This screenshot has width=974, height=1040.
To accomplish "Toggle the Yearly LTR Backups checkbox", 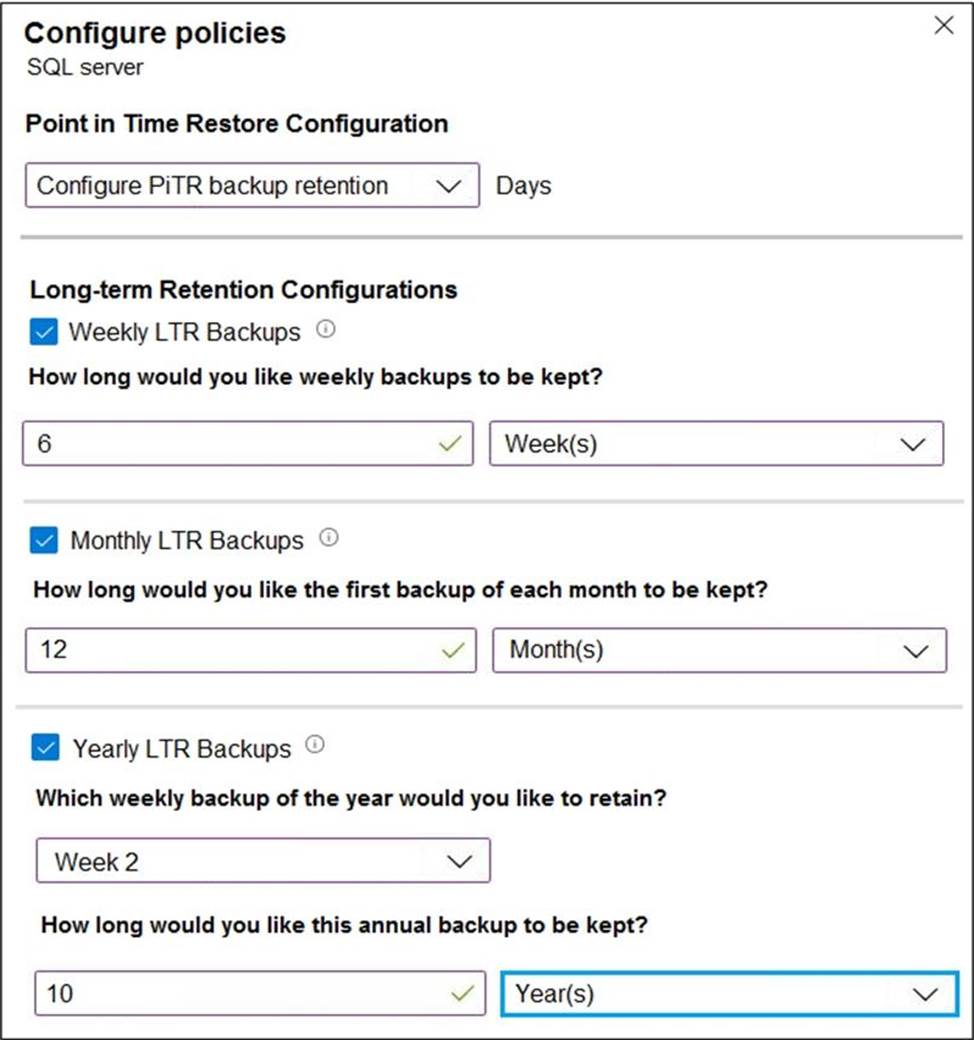I will coord(45,748).
